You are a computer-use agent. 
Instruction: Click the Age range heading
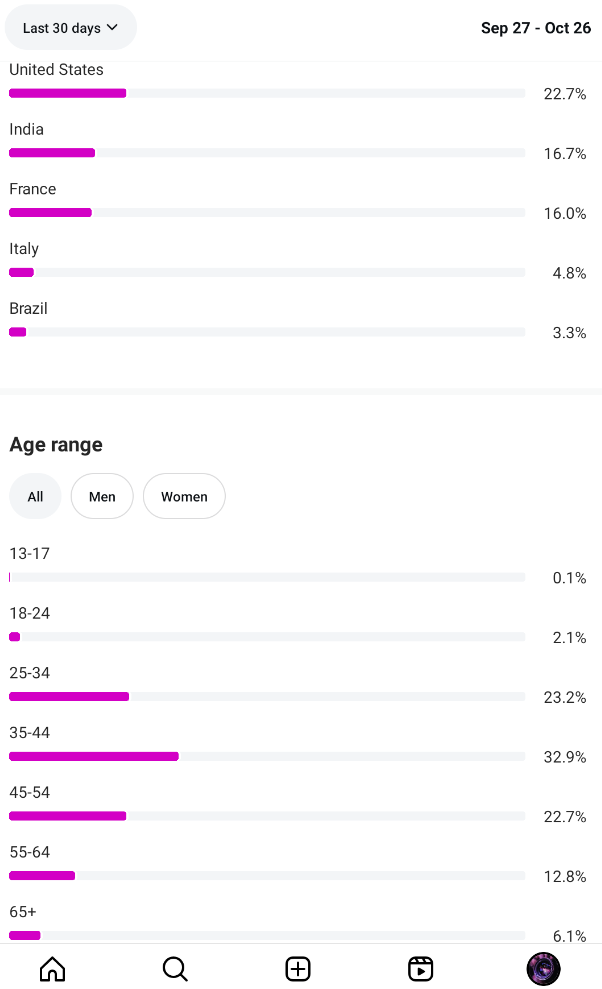pyautogui.click(x=56, y=445)
